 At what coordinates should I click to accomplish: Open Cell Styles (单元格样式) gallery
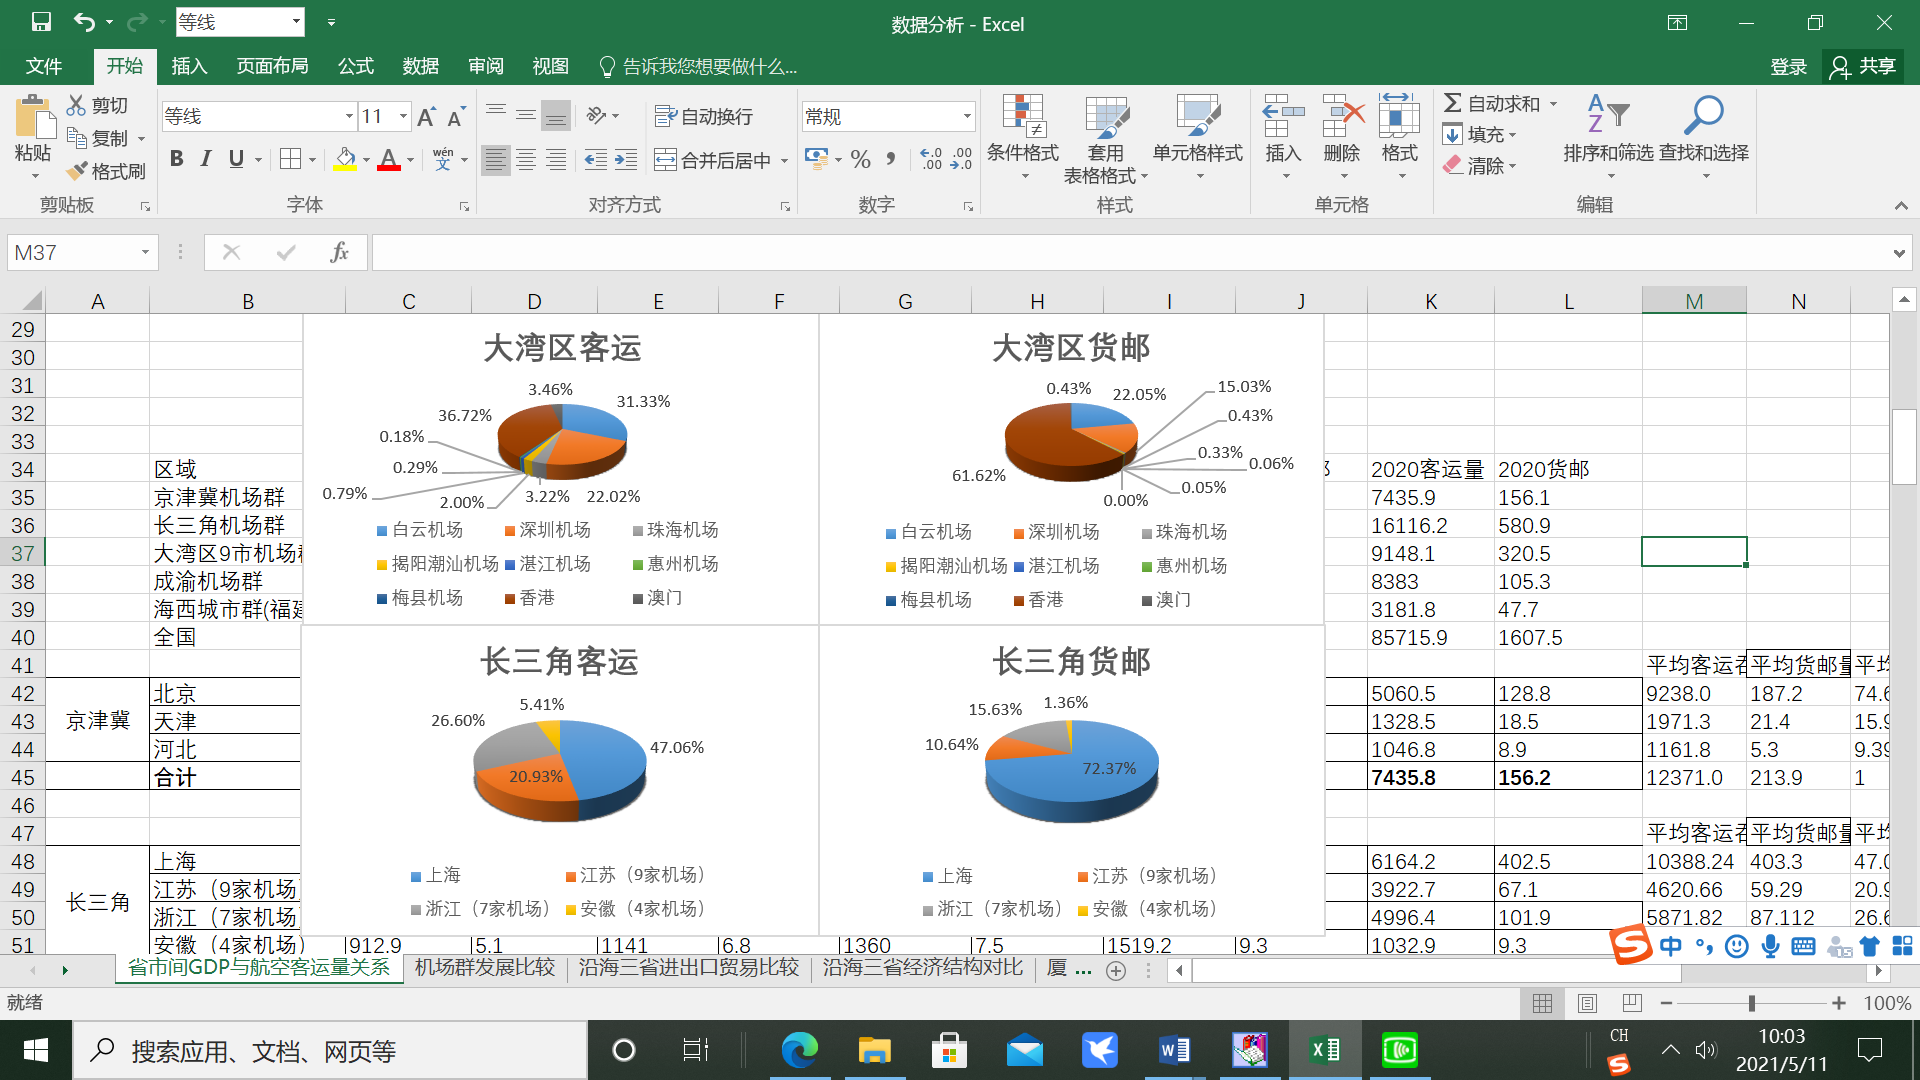[1197, 139]
